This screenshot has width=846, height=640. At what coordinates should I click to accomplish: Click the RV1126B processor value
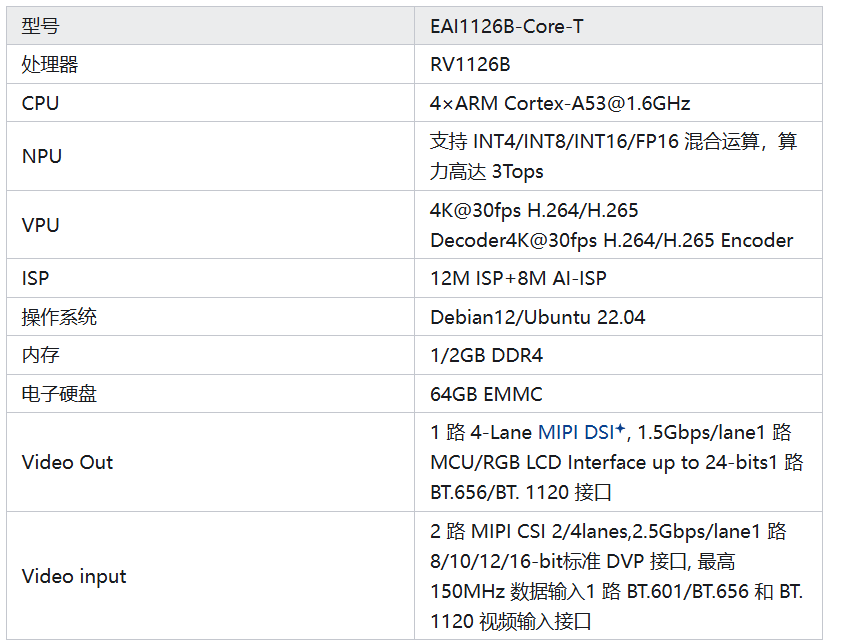coord(470,64)
